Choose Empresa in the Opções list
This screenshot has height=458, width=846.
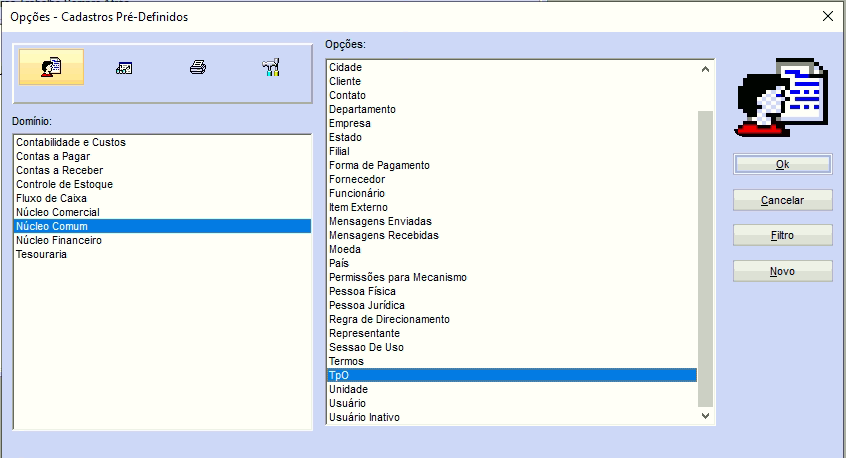click(x=512, y=124)
